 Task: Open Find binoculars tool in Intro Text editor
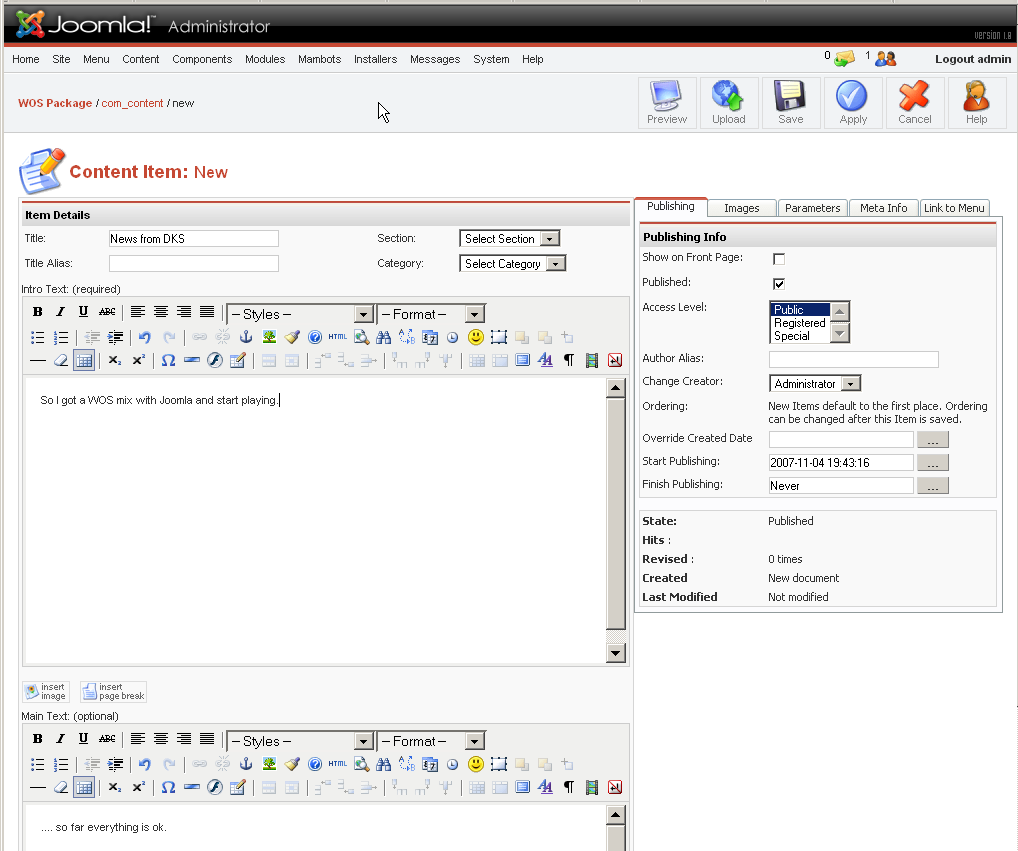(x=384, y=337)
